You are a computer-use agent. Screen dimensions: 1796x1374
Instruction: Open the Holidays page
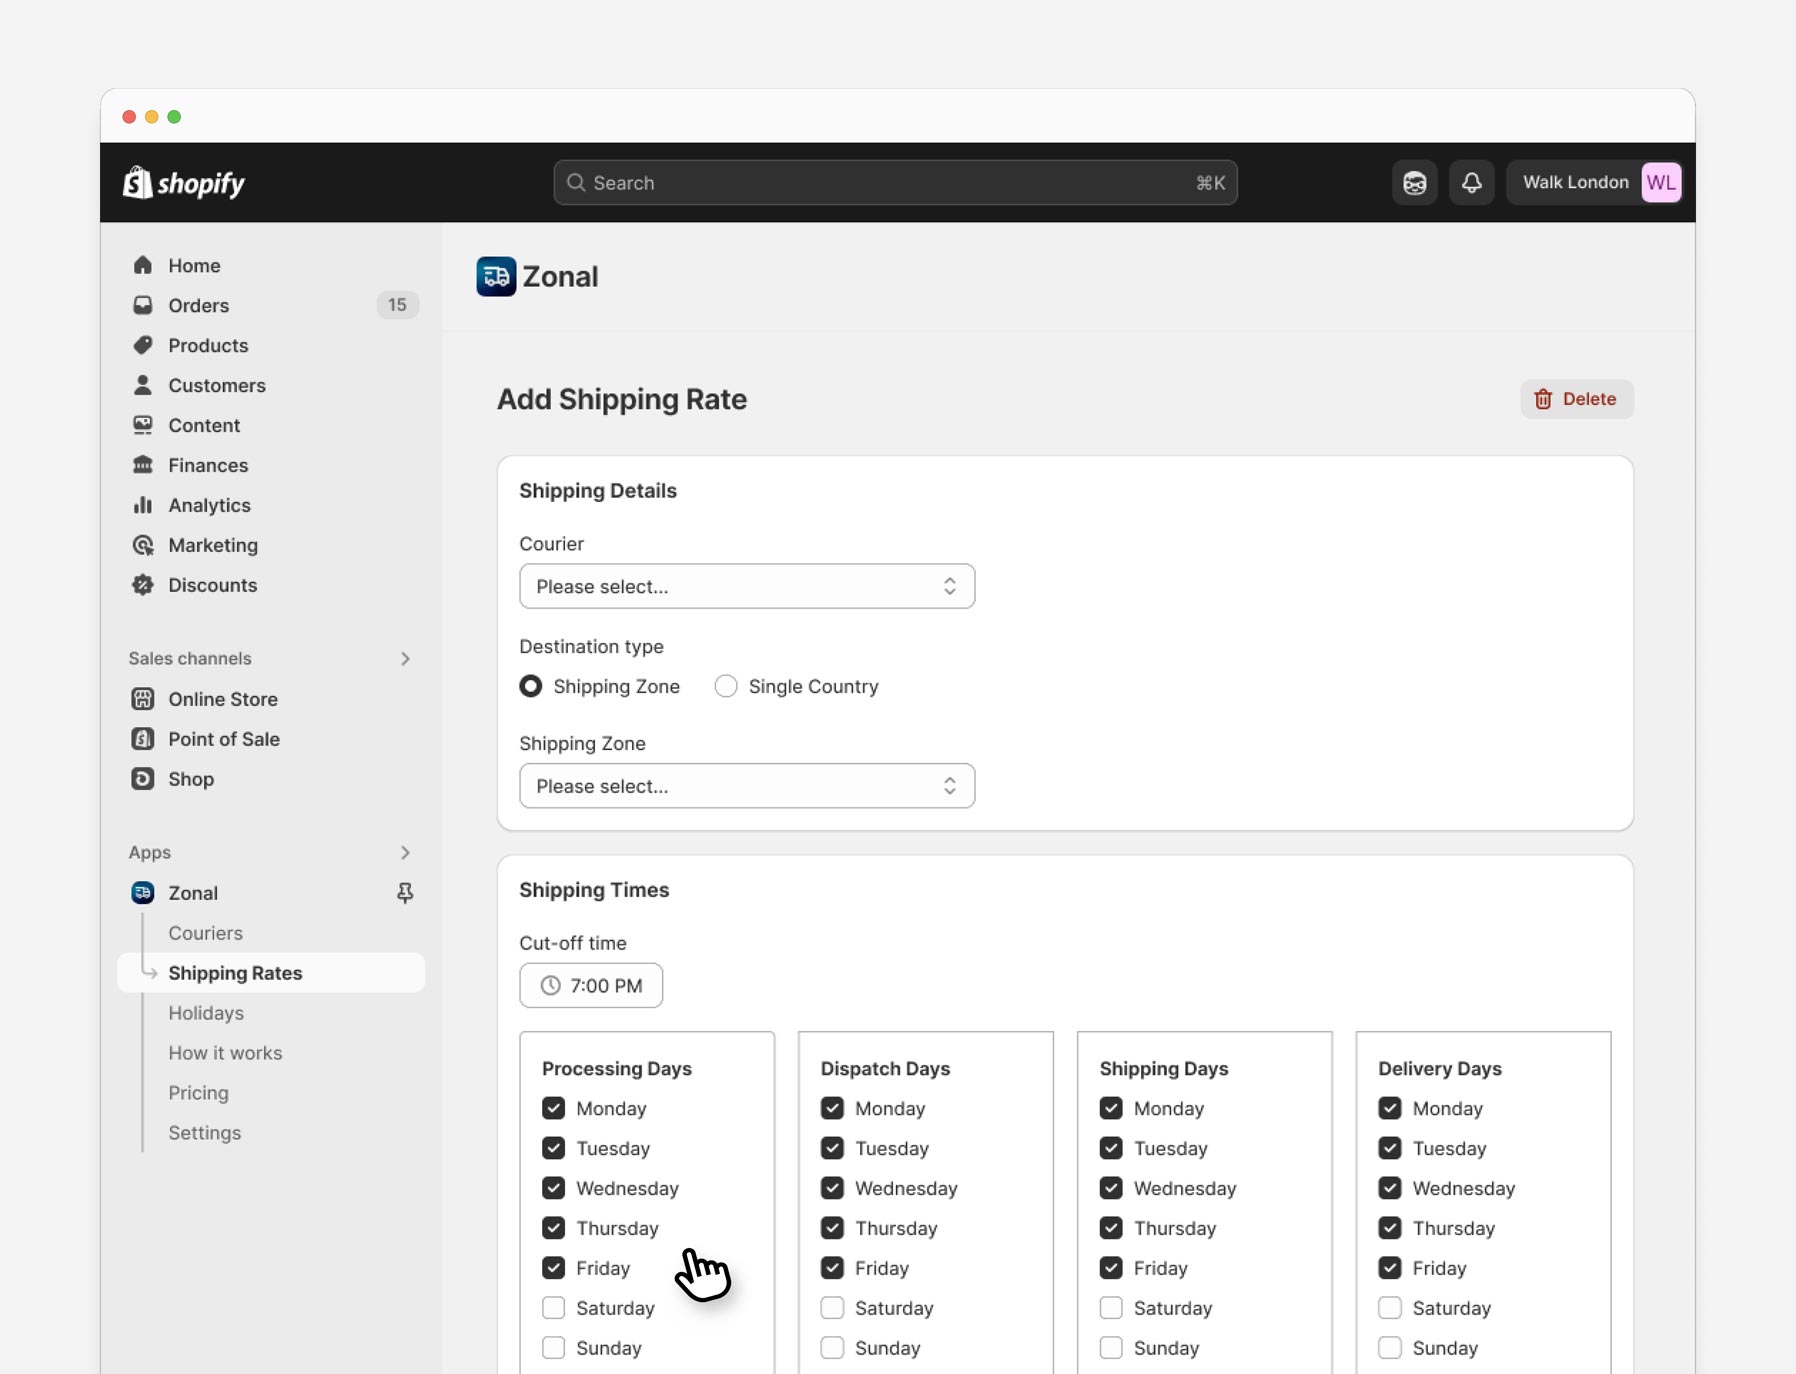pyautogui.click(x=206, y=1013)
